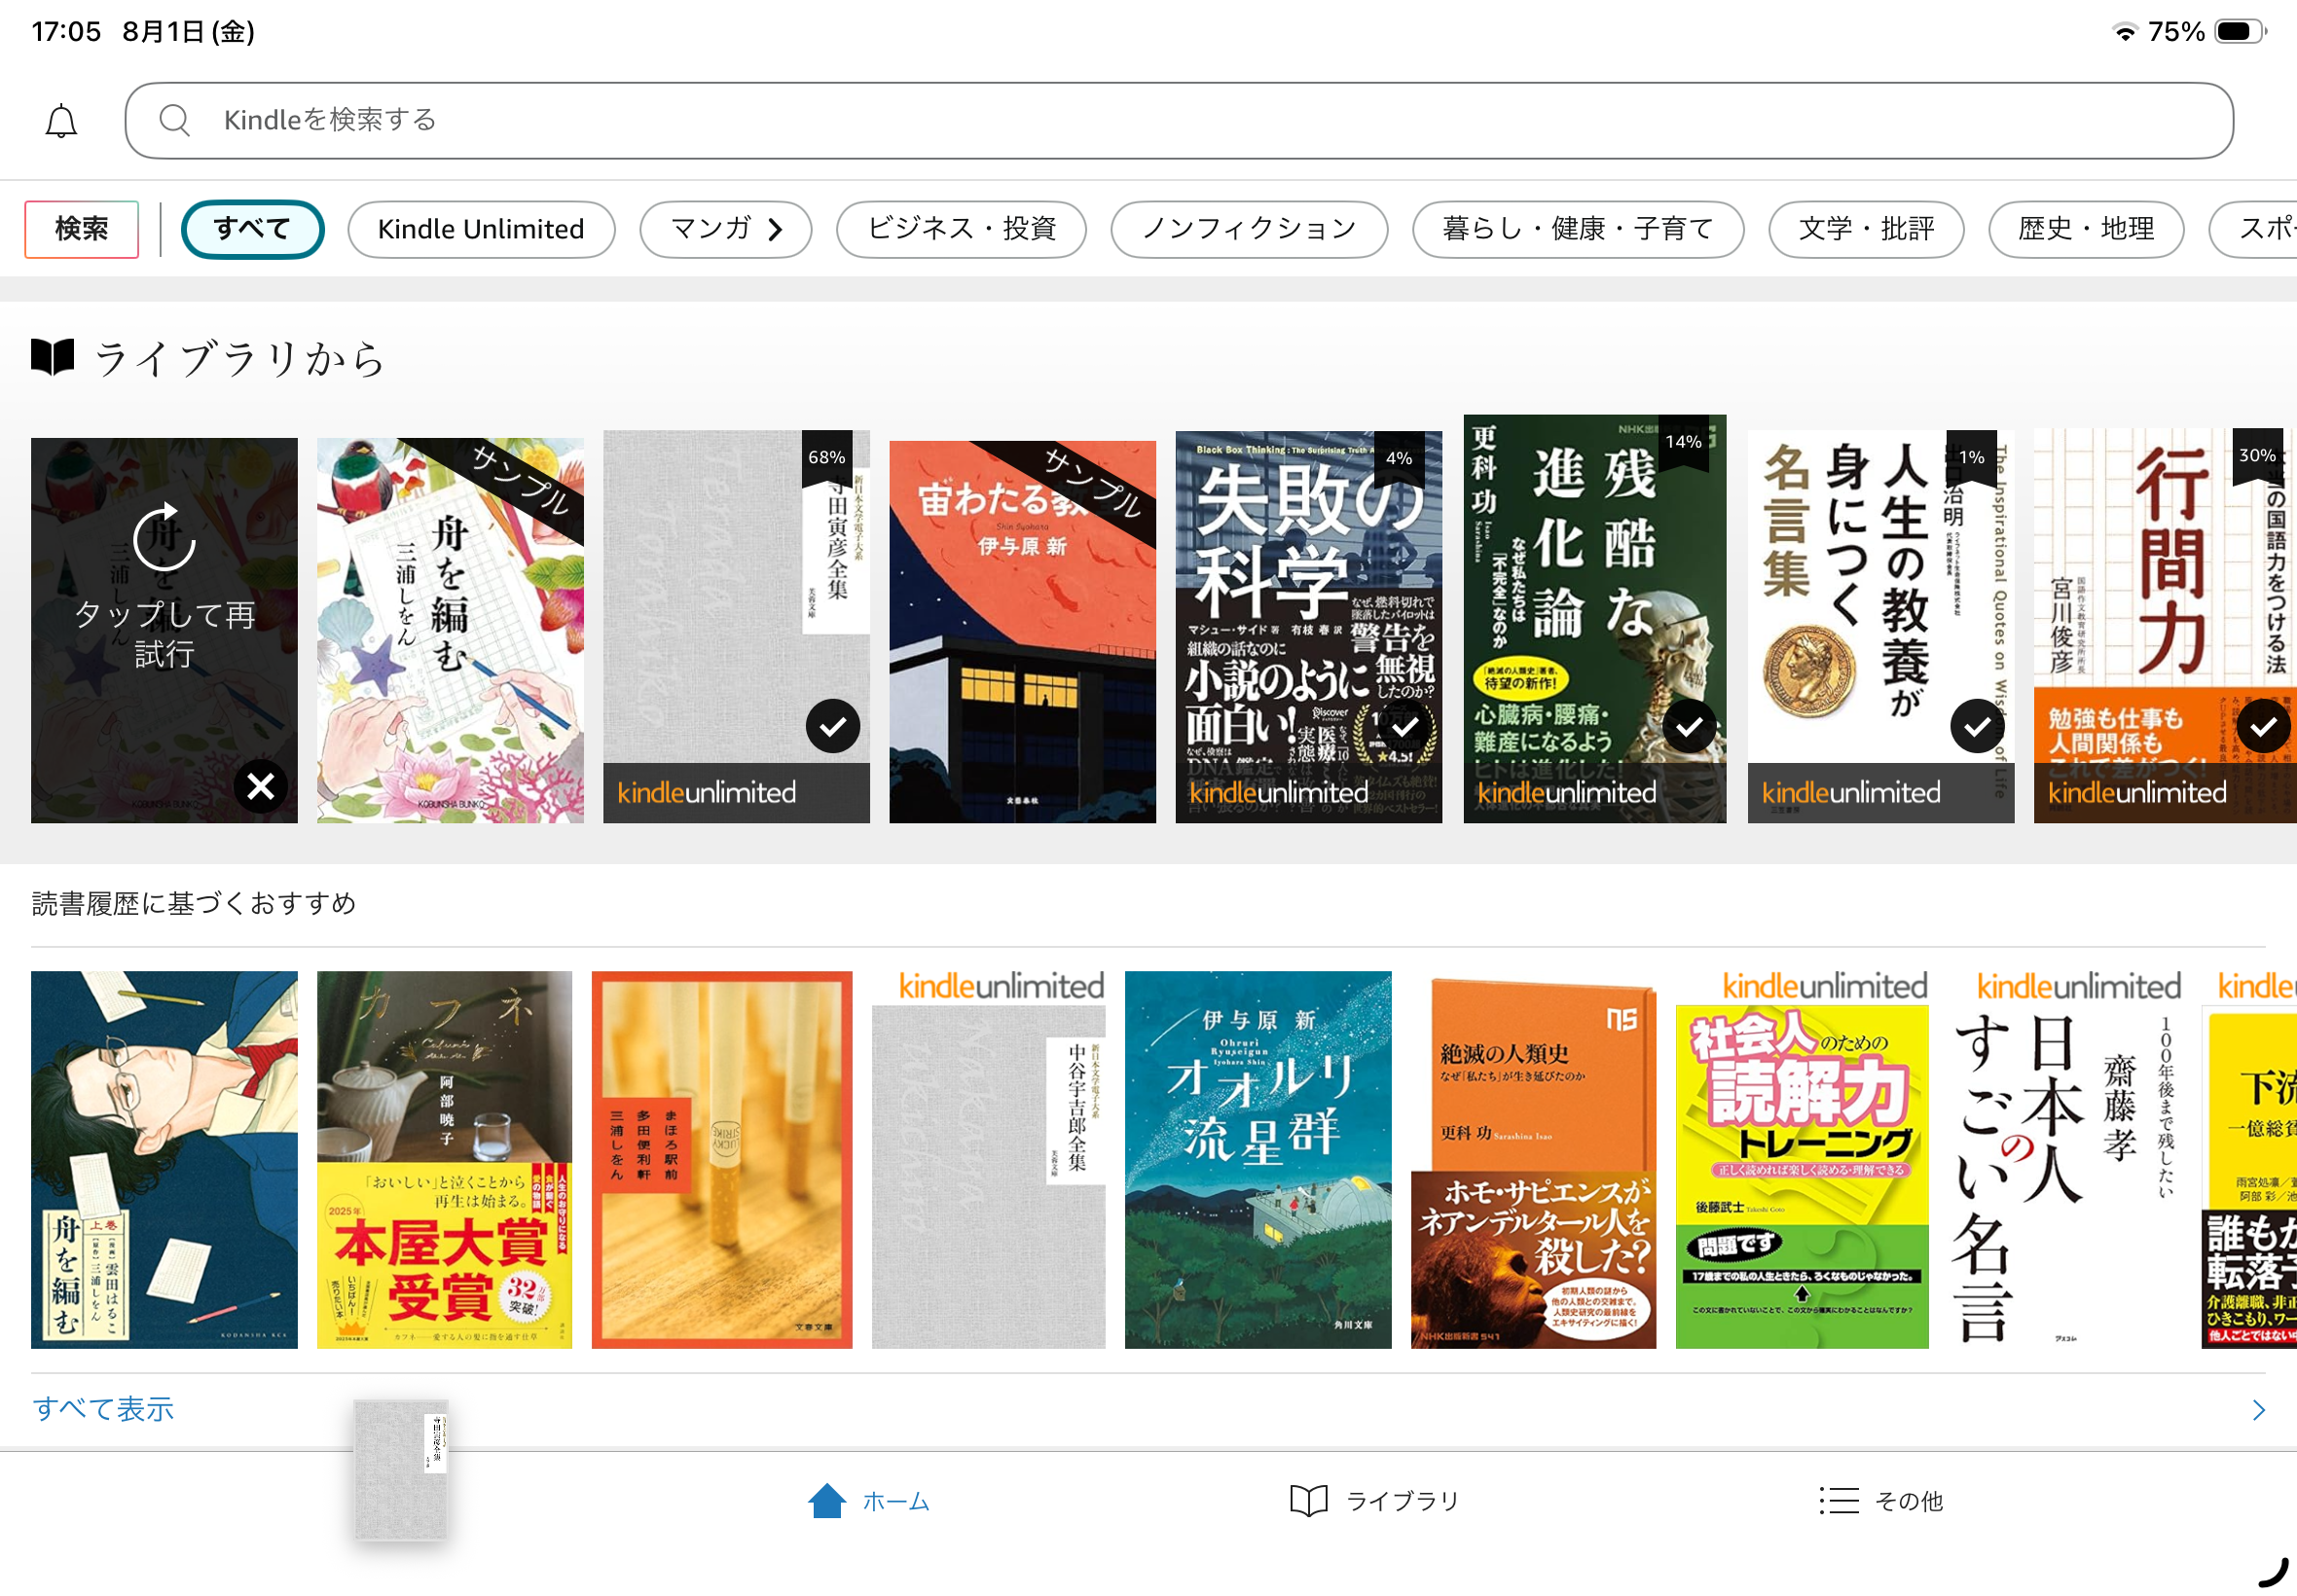Open 失敗の科学 book cover
The image size is (2297, 1596).
[x=1308, y=626]
